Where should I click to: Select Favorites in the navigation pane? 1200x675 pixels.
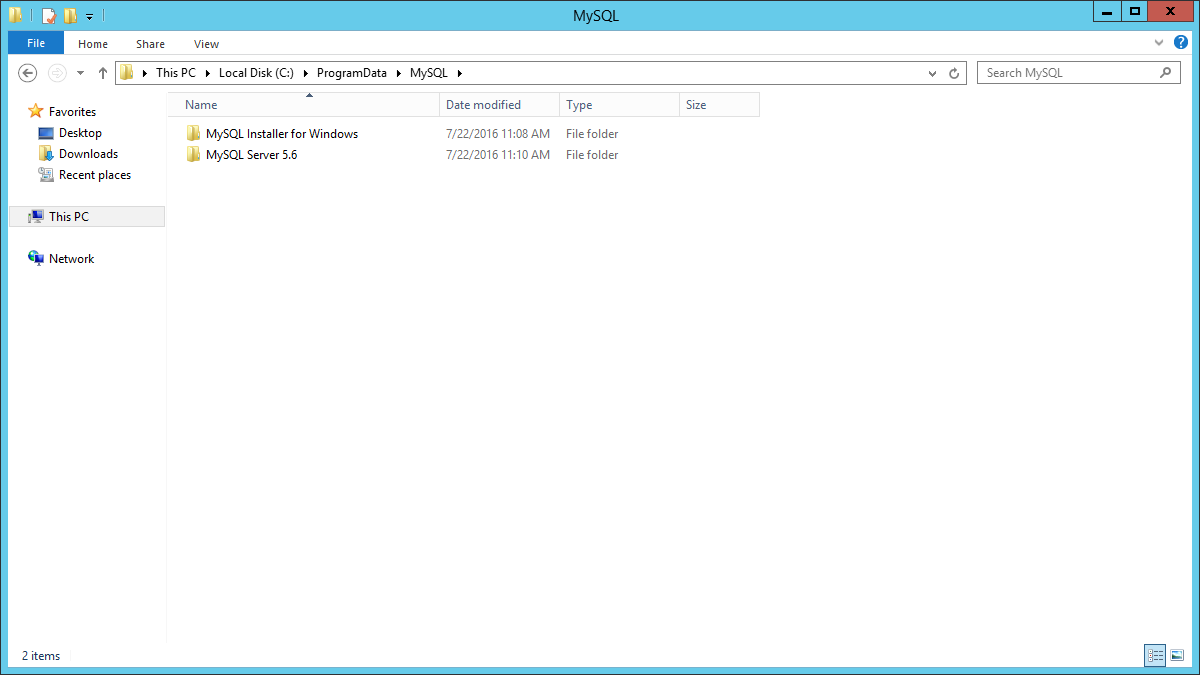[x=72, y=112]
